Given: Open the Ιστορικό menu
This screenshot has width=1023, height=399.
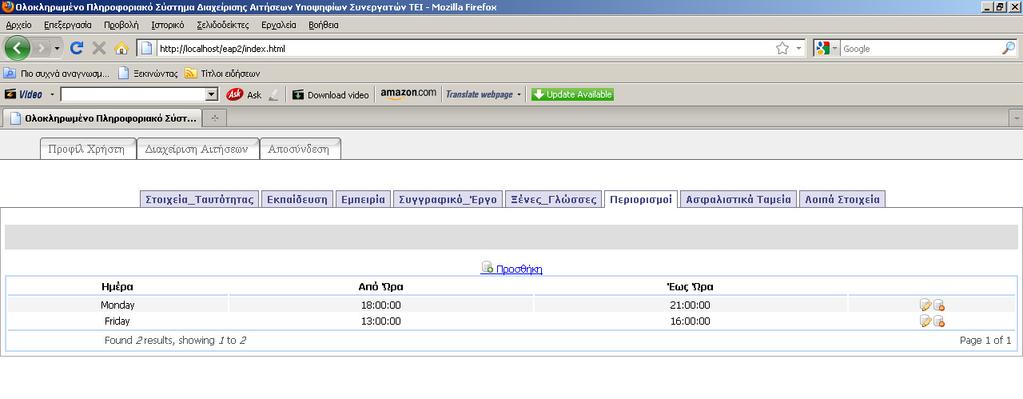Looking at the screenshot, I should (168, 25).
